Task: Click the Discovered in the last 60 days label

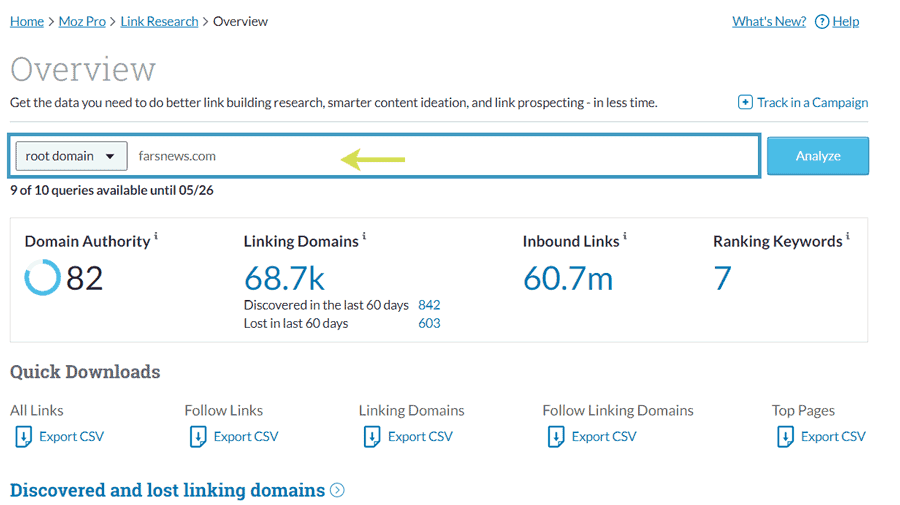Action: (326, 305)
